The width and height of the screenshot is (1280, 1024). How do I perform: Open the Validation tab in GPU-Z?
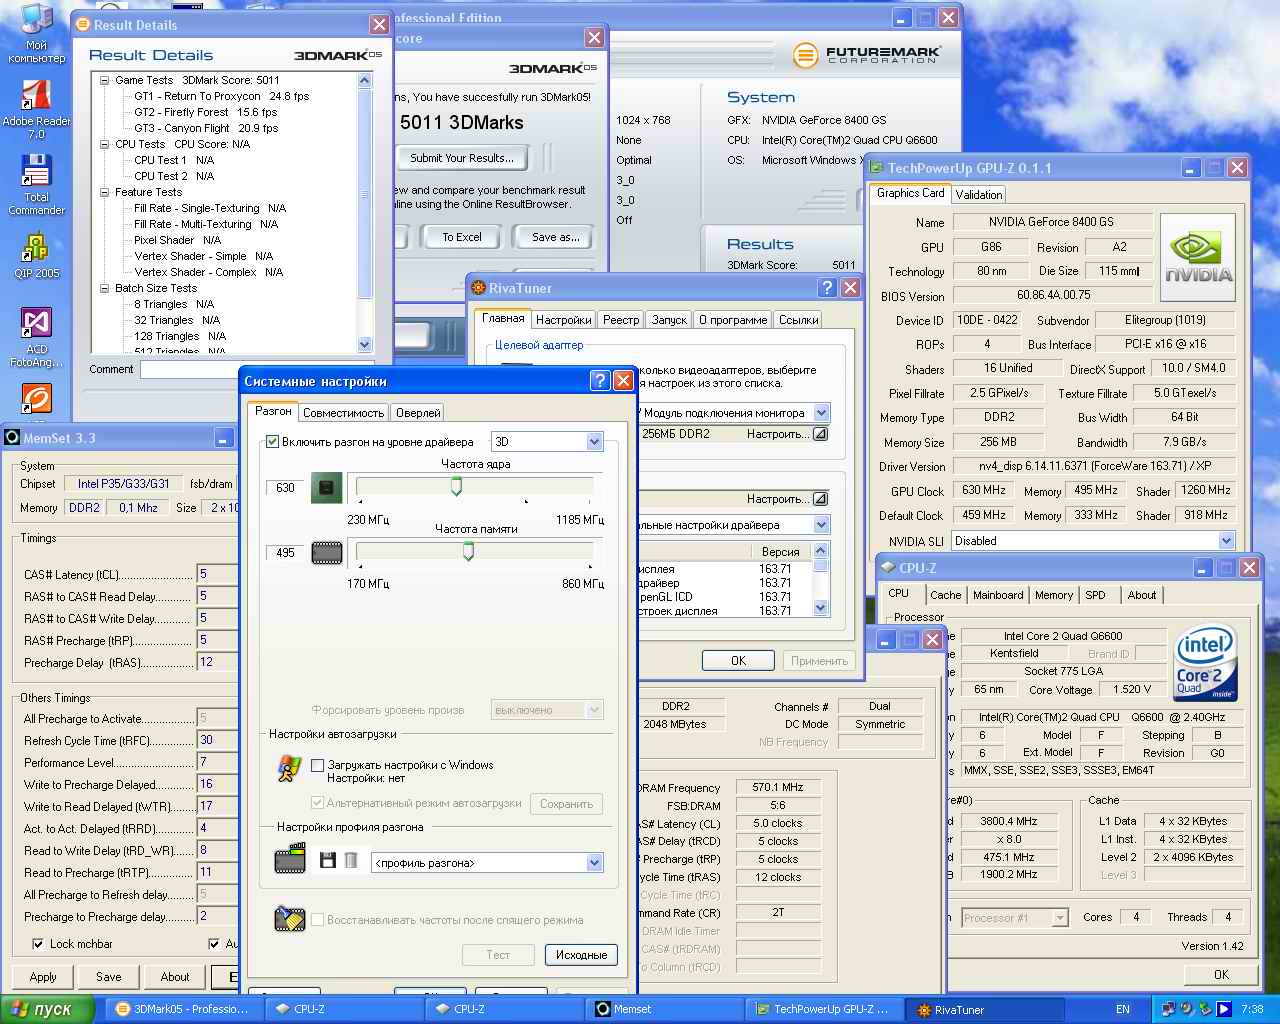(x=978, y=195)
